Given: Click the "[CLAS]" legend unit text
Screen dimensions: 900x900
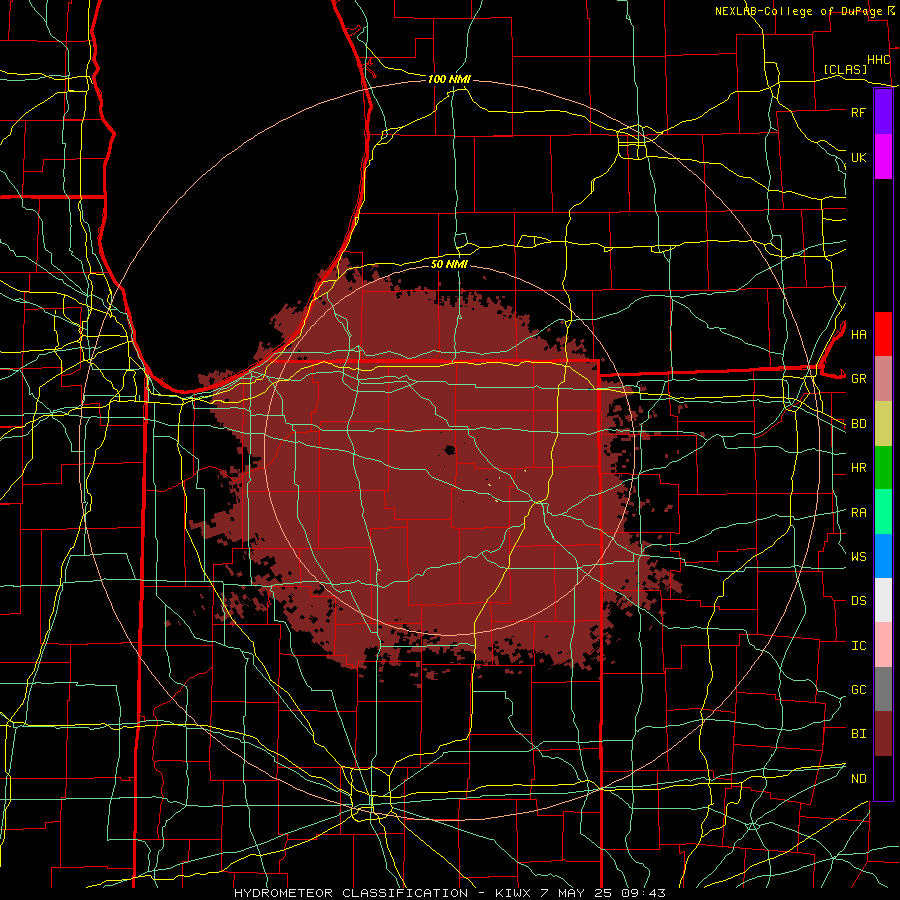Looking at the screenshot, I should coord(845,69).
